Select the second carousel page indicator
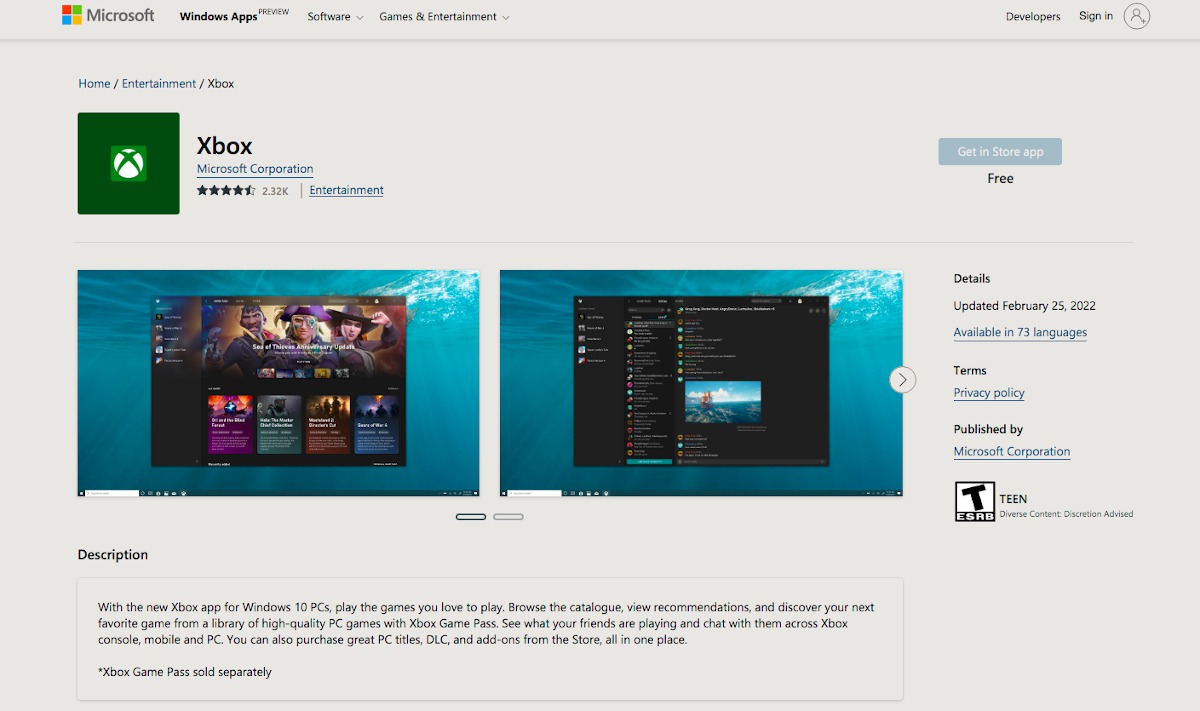This screenshot has width=1200, height=711. [508, 517]
